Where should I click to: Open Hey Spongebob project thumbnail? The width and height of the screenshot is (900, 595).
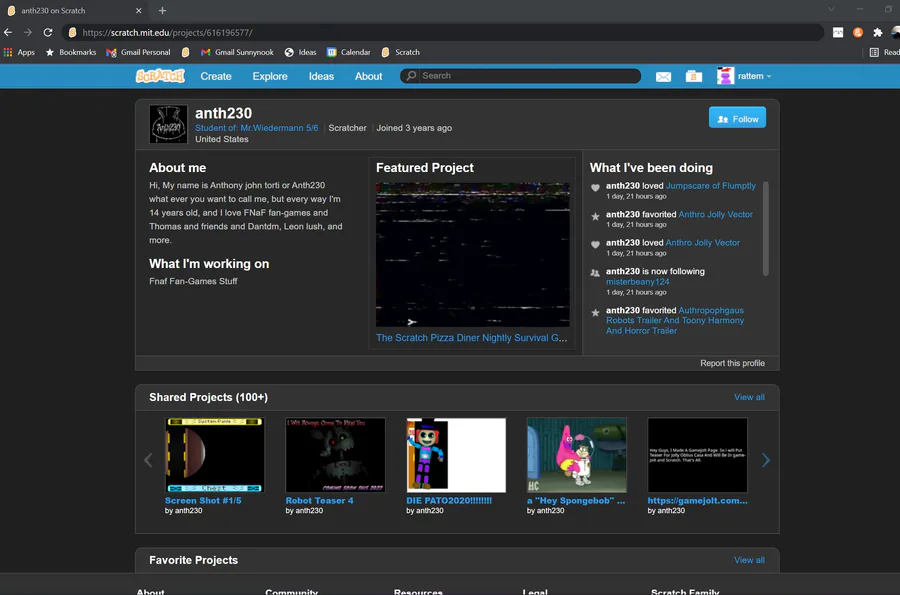tap(576, 455)
